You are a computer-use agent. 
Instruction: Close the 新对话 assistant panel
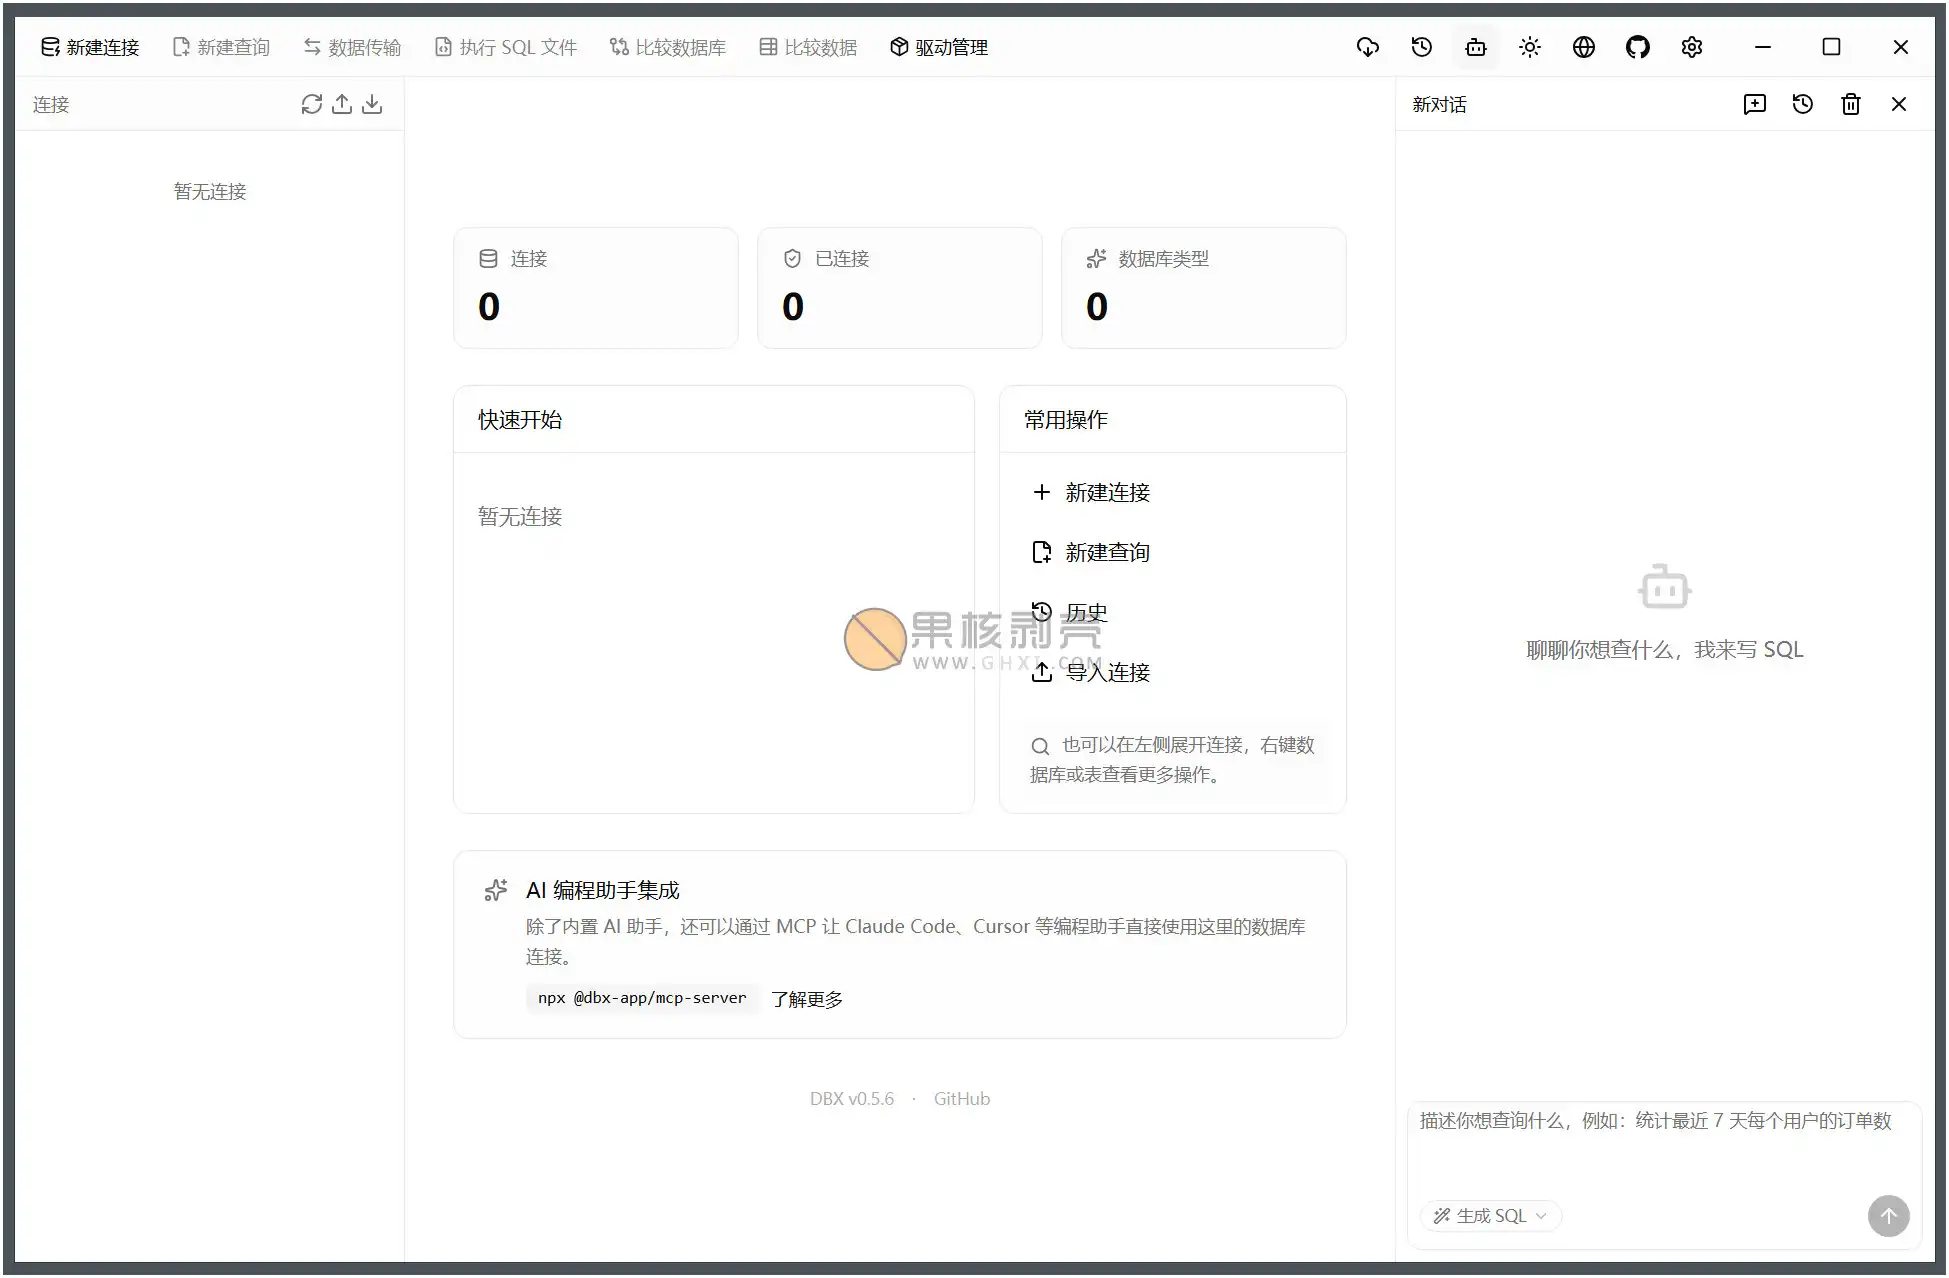coord(1899,104)
